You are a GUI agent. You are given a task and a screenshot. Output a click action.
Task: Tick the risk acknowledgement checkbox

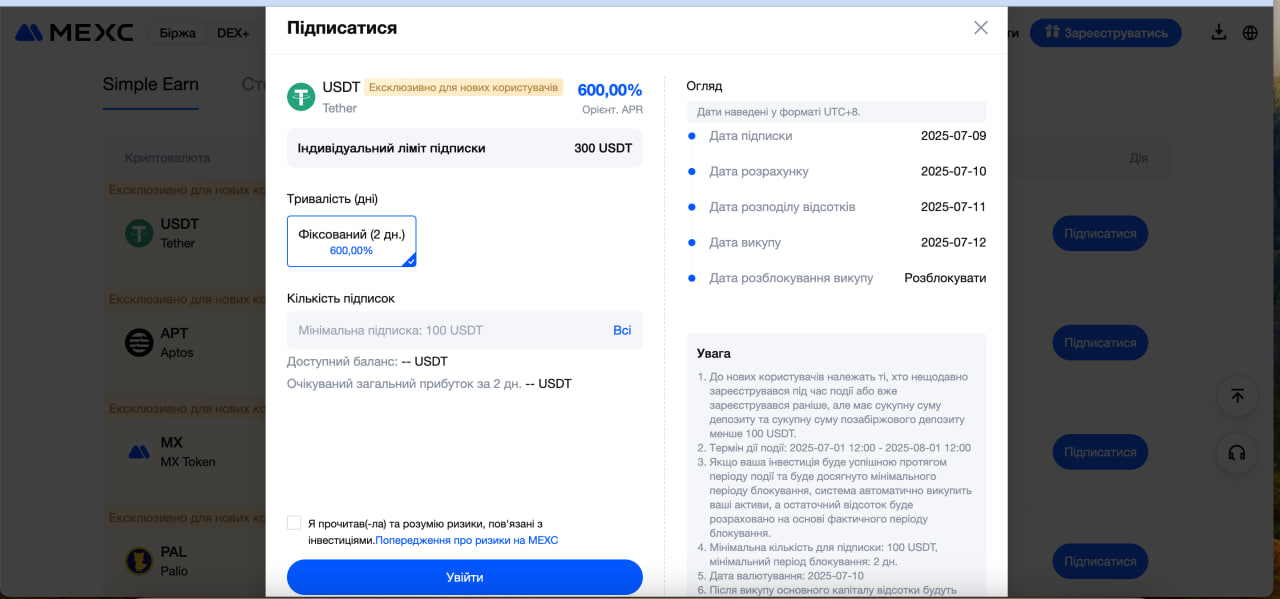294,523
